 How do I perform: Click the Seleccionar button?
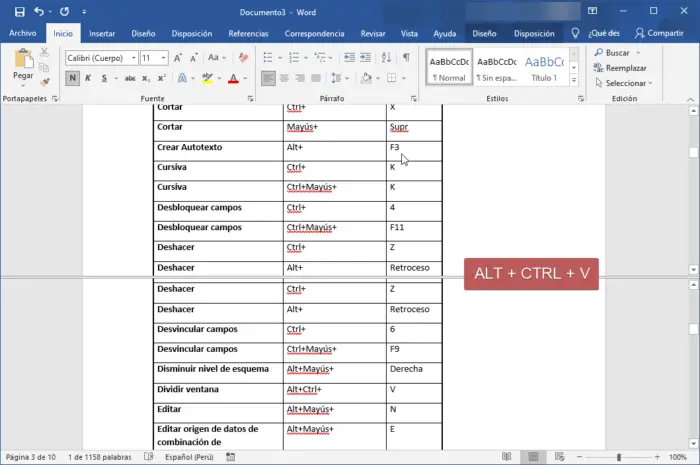[x=623, y=83]
